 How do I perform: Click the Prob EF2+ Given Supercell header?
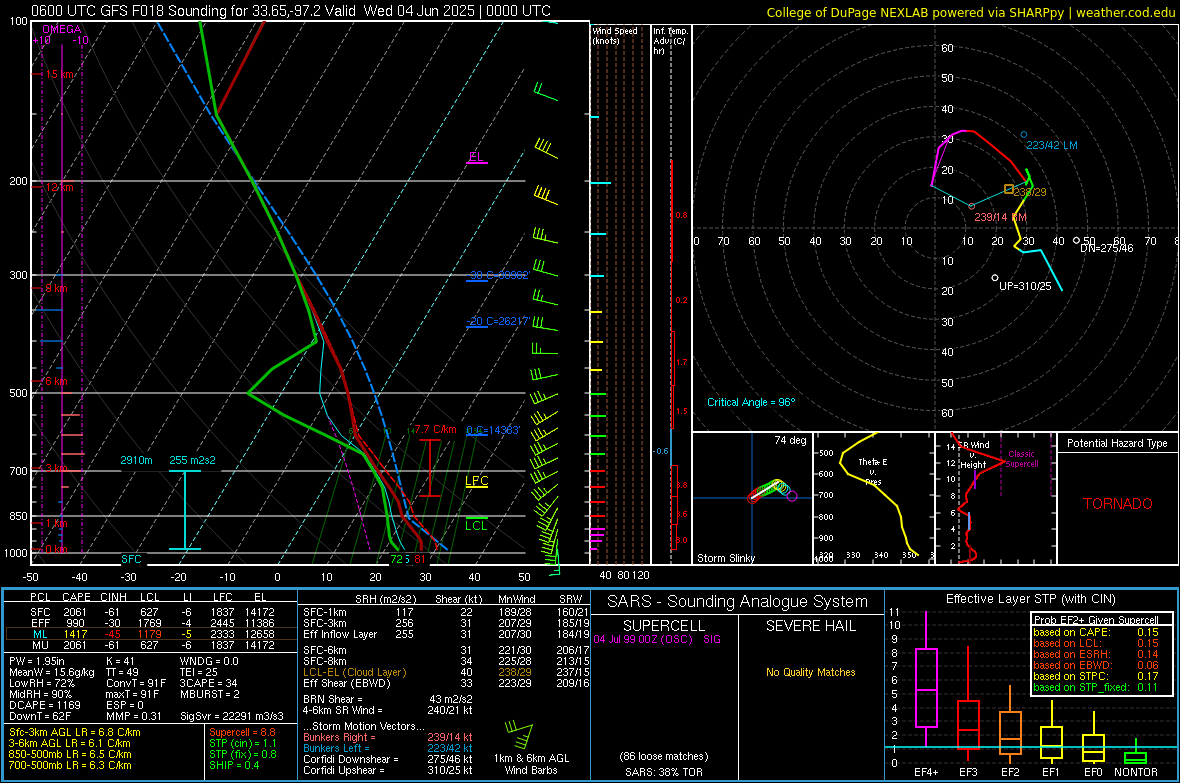pos(1096,620)
